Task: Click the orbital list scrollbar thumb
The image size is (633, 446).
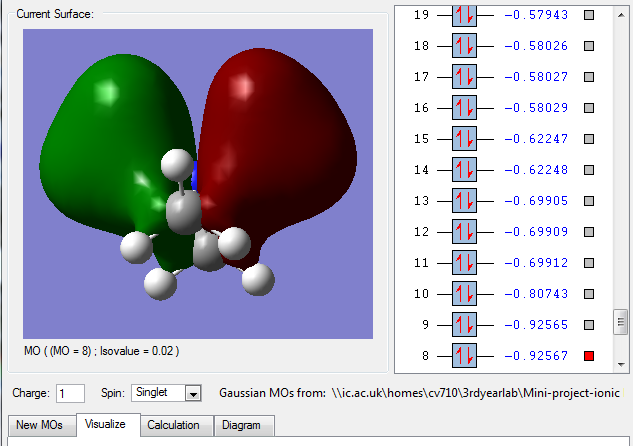Action: [x=621, y=322]
